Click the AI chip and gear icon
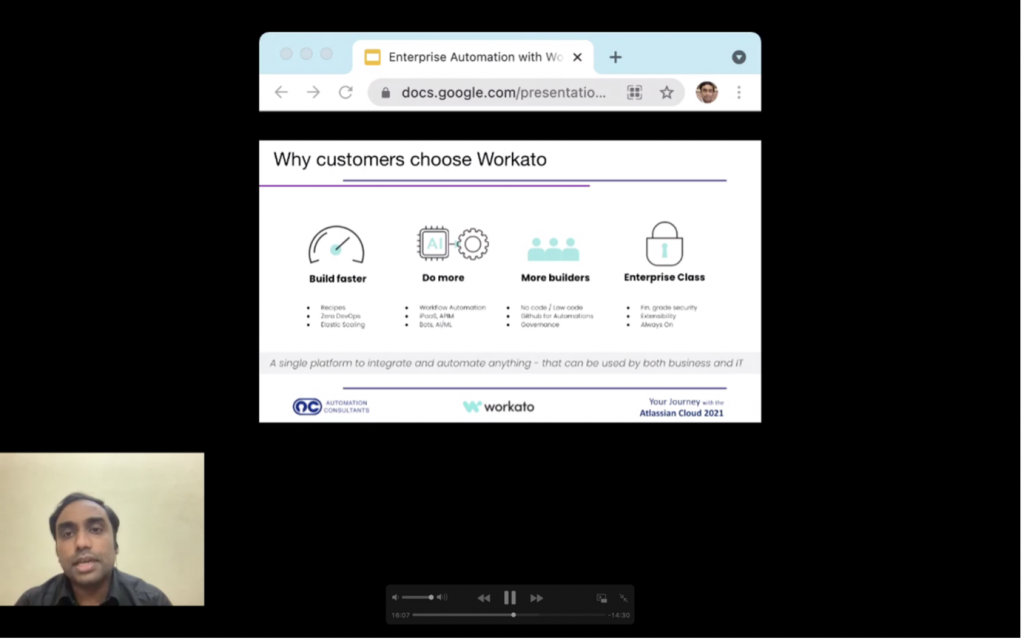Viewport: 1024px width, 641px height. (453, 243)
